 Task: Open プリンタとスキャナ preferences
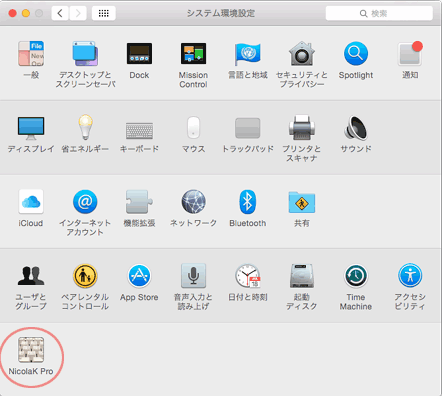(302, 127)
